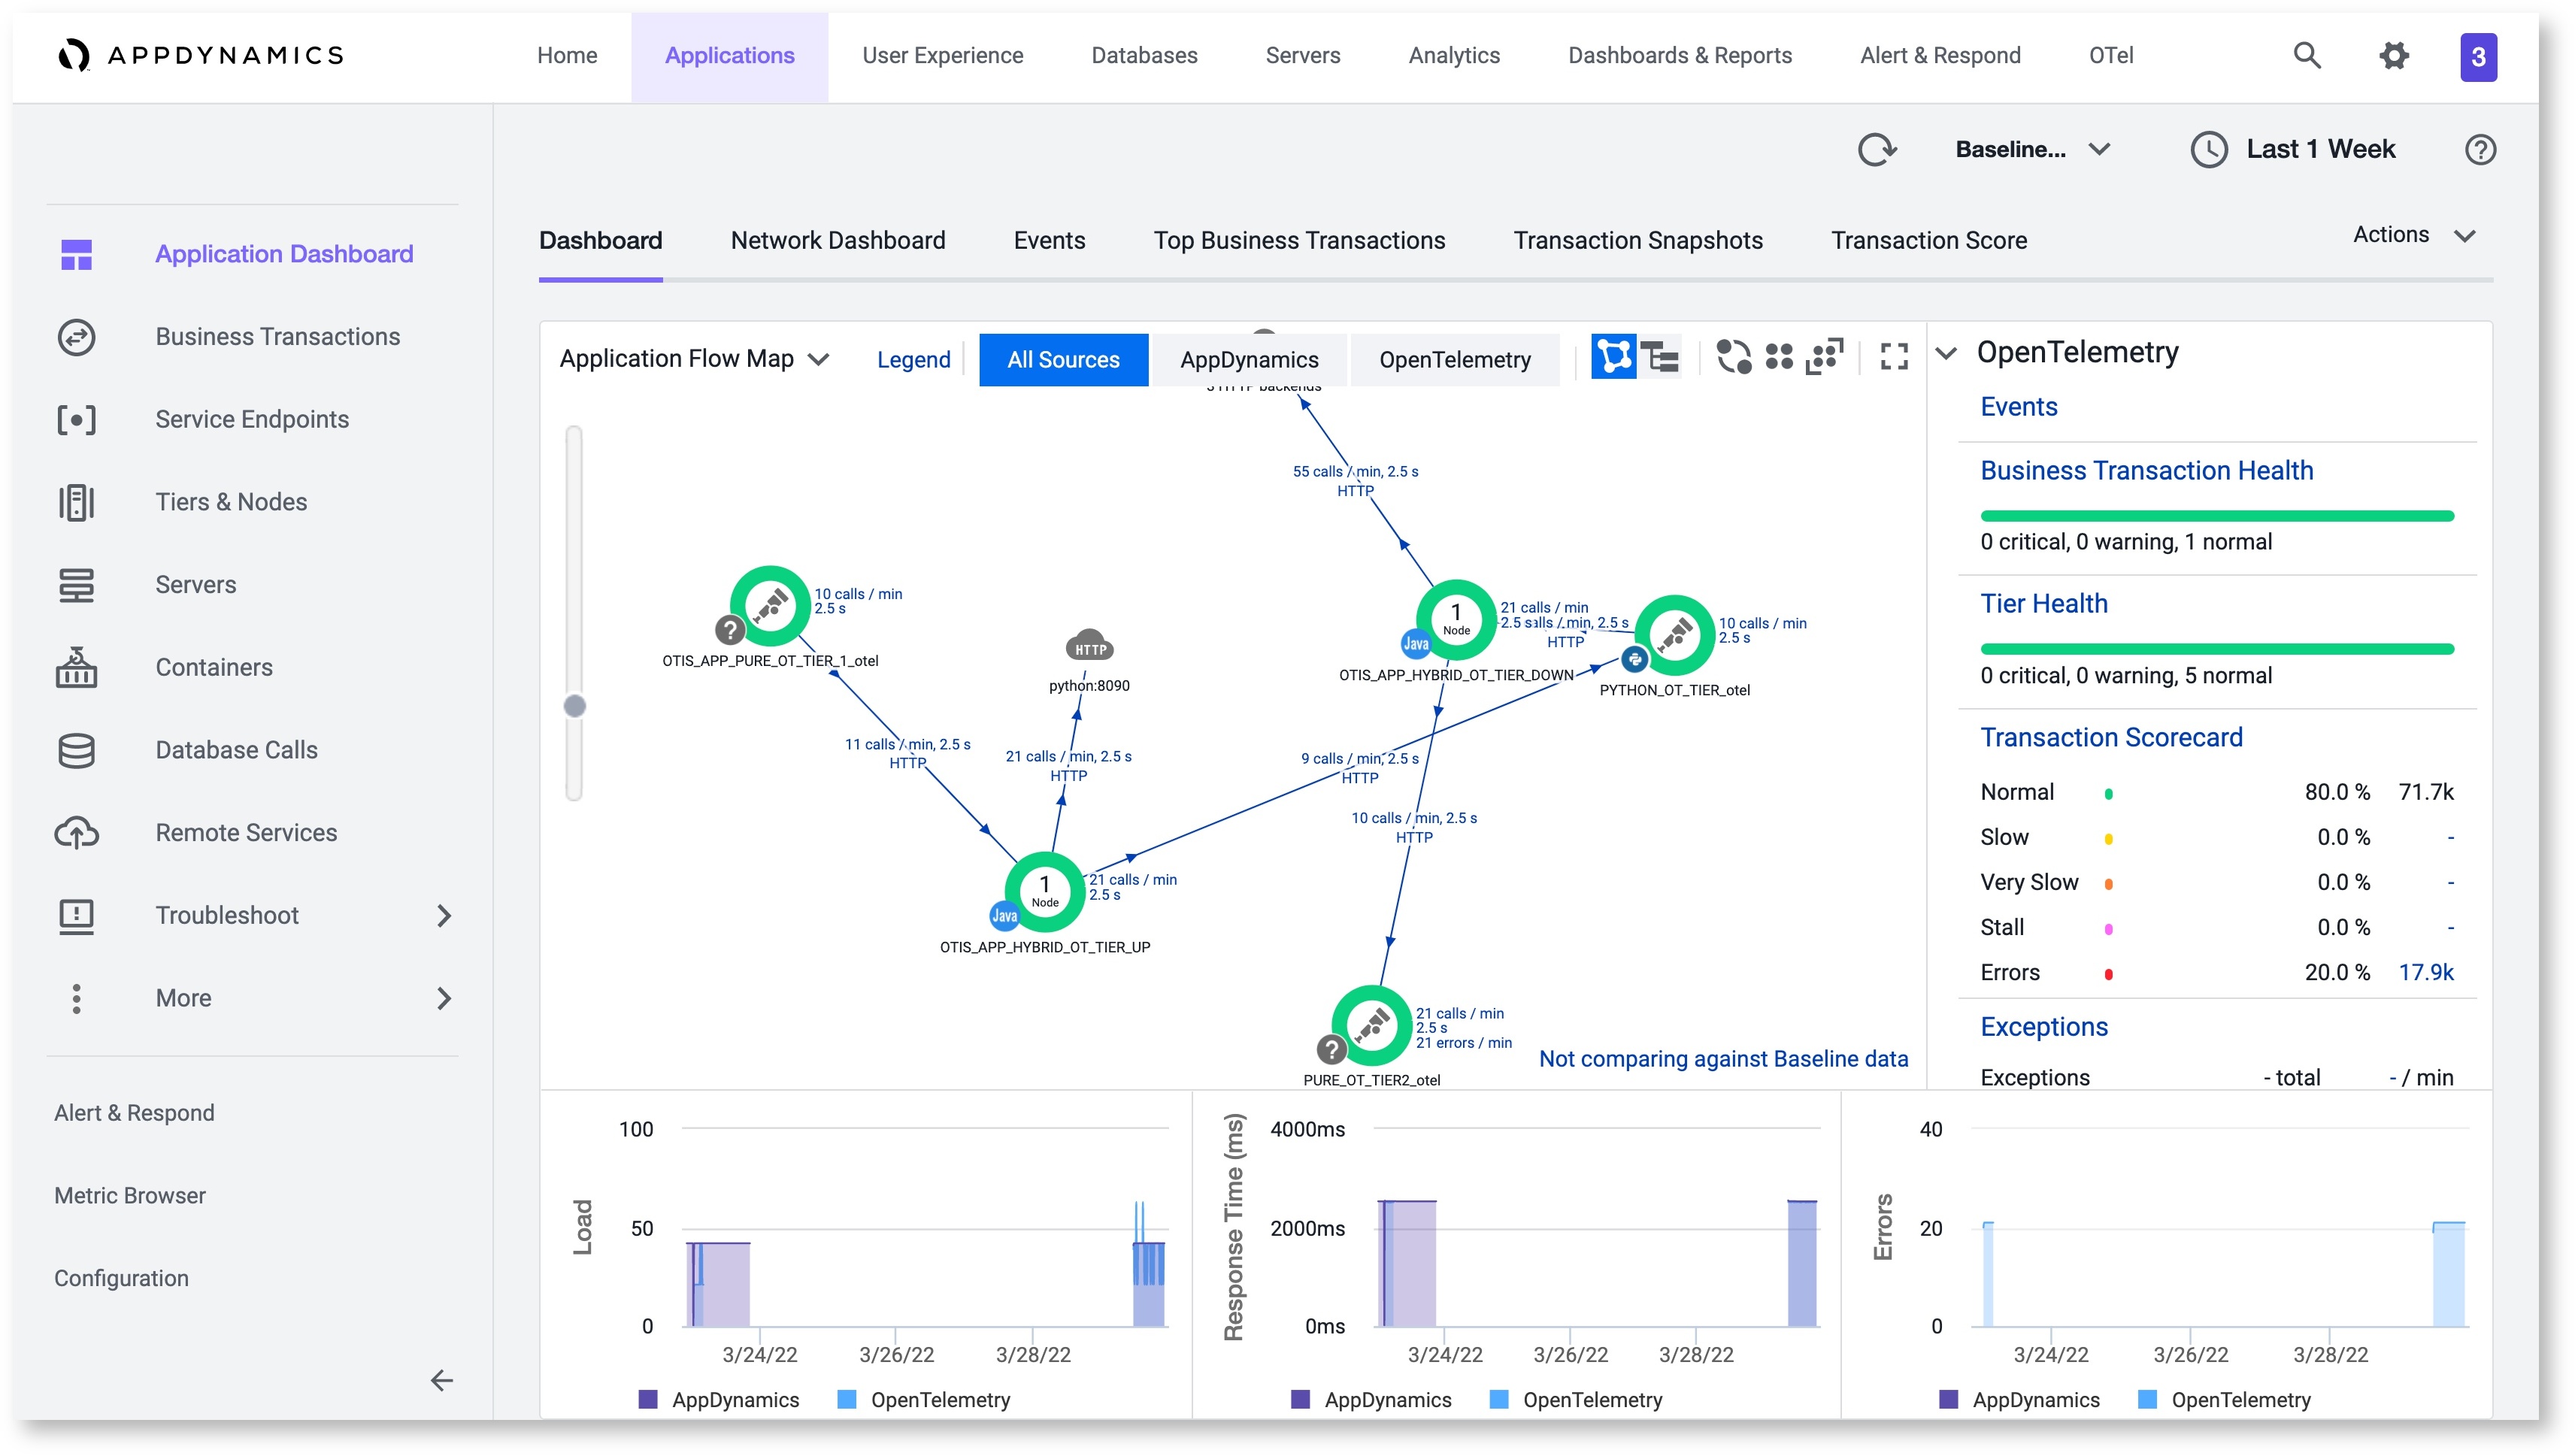Click the Containers sidebar icon
This screenshot has height=1456, width=2575.
(x=76, y=667)
